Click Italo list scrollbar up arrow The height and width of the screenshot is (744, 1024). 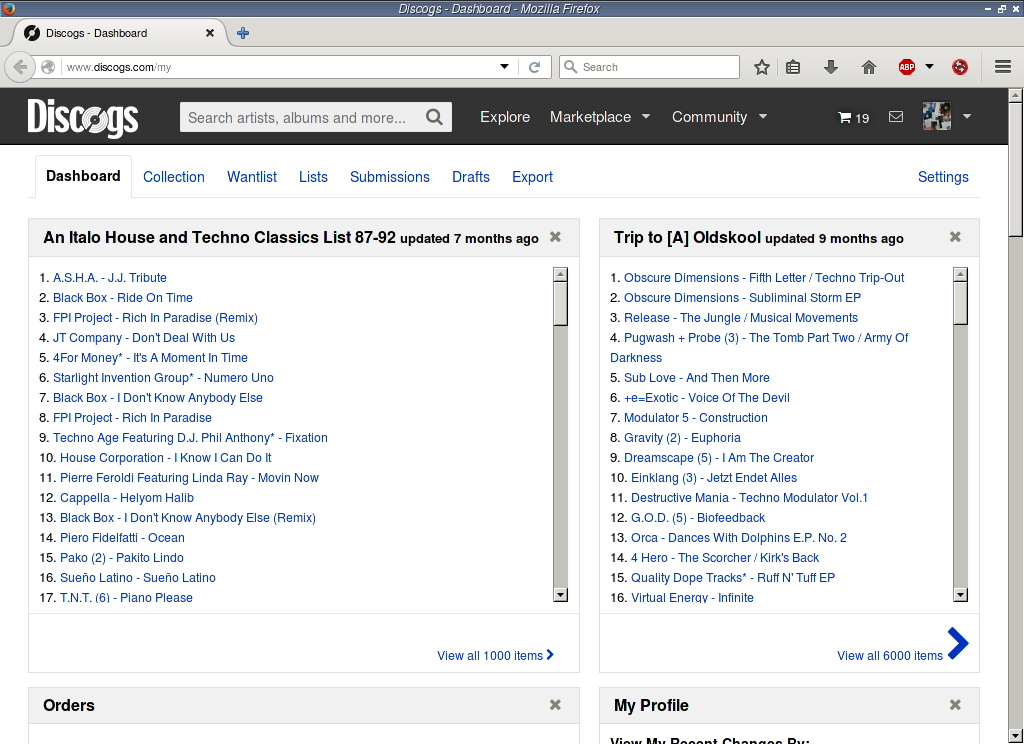pyautogui.click(x=560, y=274)
